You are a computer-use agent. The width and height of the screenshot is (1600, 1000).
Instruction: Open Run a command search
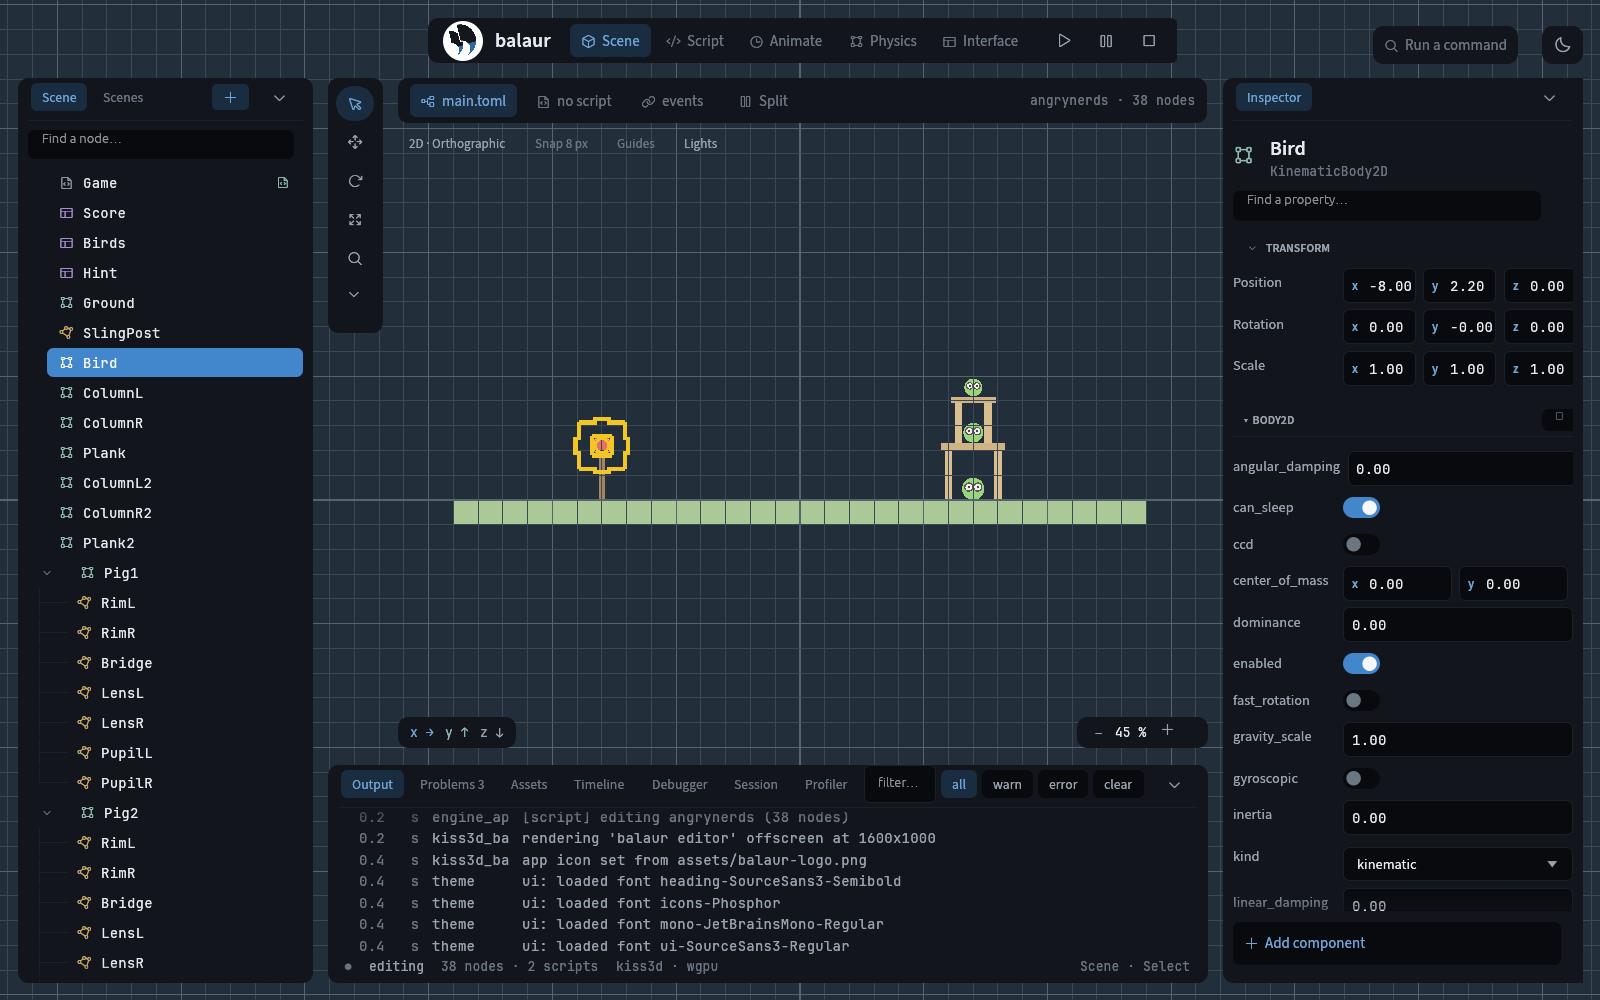[1445, 45]
